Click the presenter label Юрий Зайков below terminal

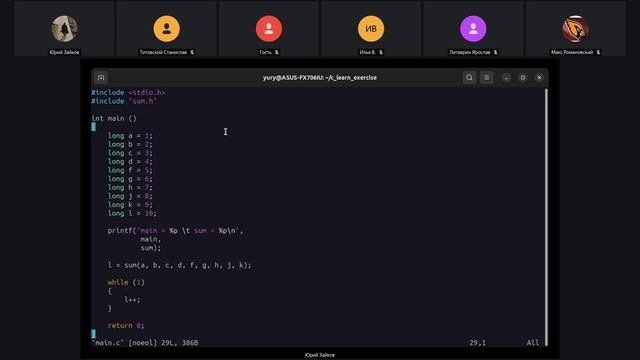tap(320, 355)
